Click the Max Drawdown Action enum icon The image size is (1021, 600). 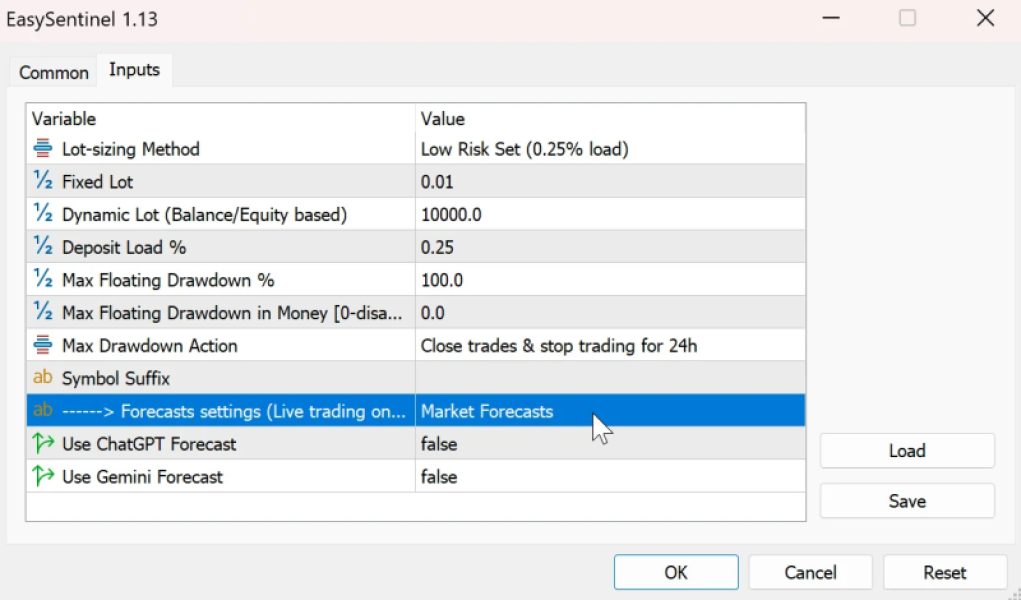43,346
